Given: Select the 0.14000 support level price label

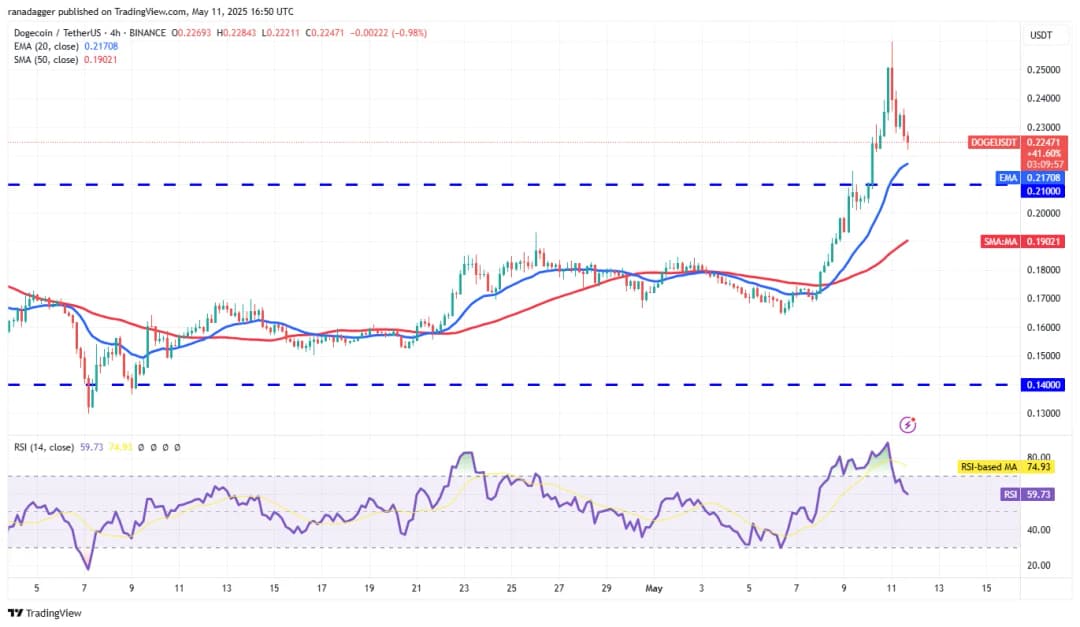Looking at the screenshot, I should point(1045,385).
